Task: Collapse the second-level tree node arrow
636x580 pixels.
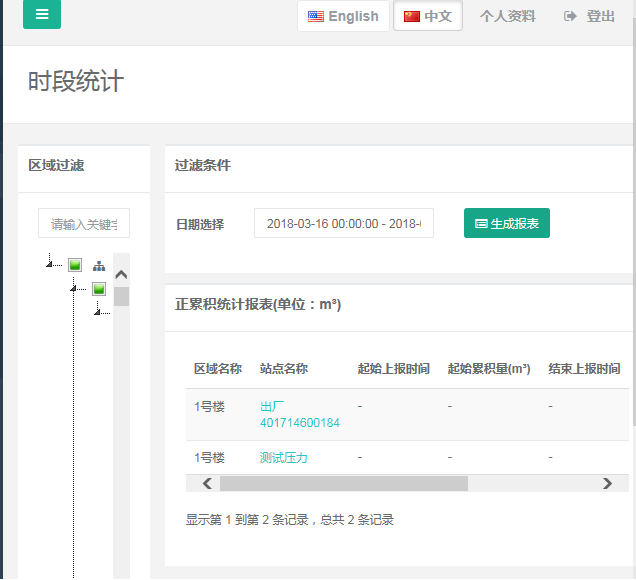Action: point(72,289)
